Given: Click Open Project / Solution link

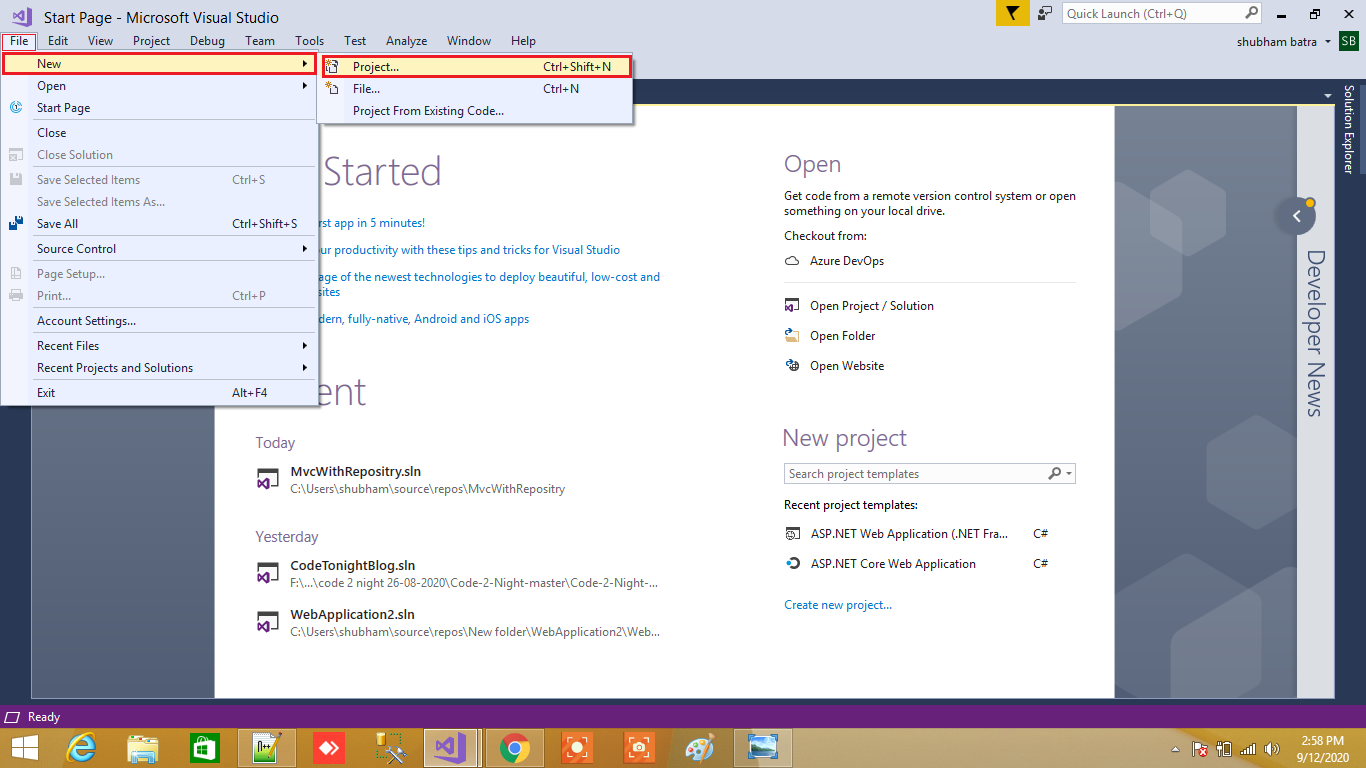Looking at the screenshot, I should click(872, 306).
